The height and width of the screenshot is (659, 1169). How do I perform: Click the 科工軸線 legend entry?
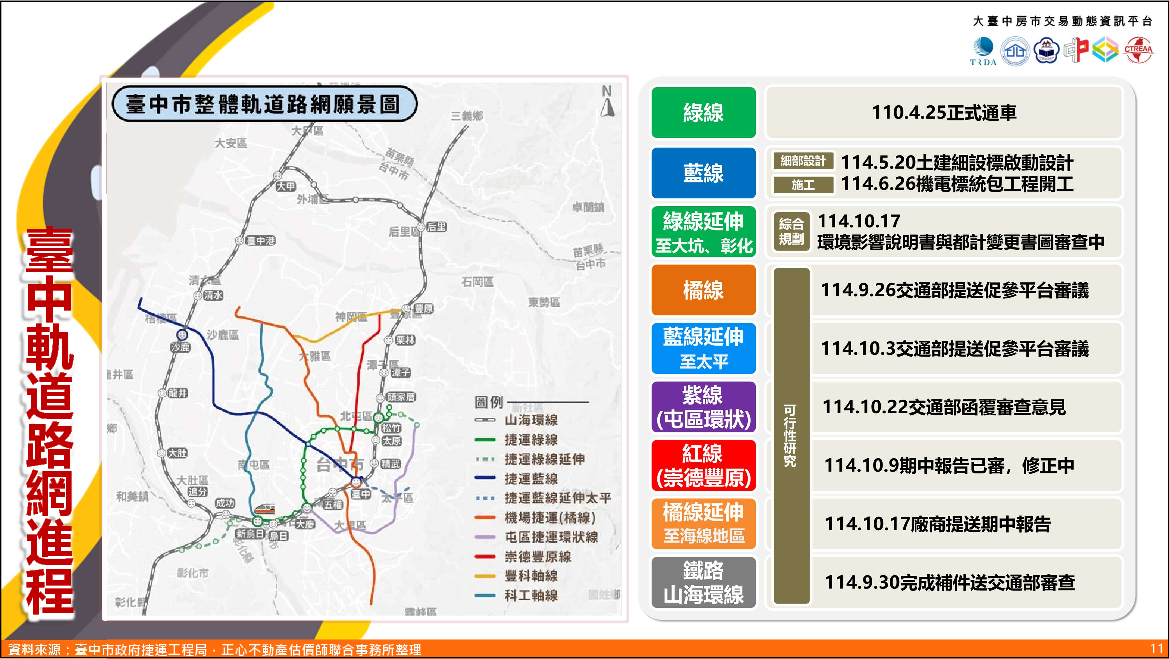(528, 595)
